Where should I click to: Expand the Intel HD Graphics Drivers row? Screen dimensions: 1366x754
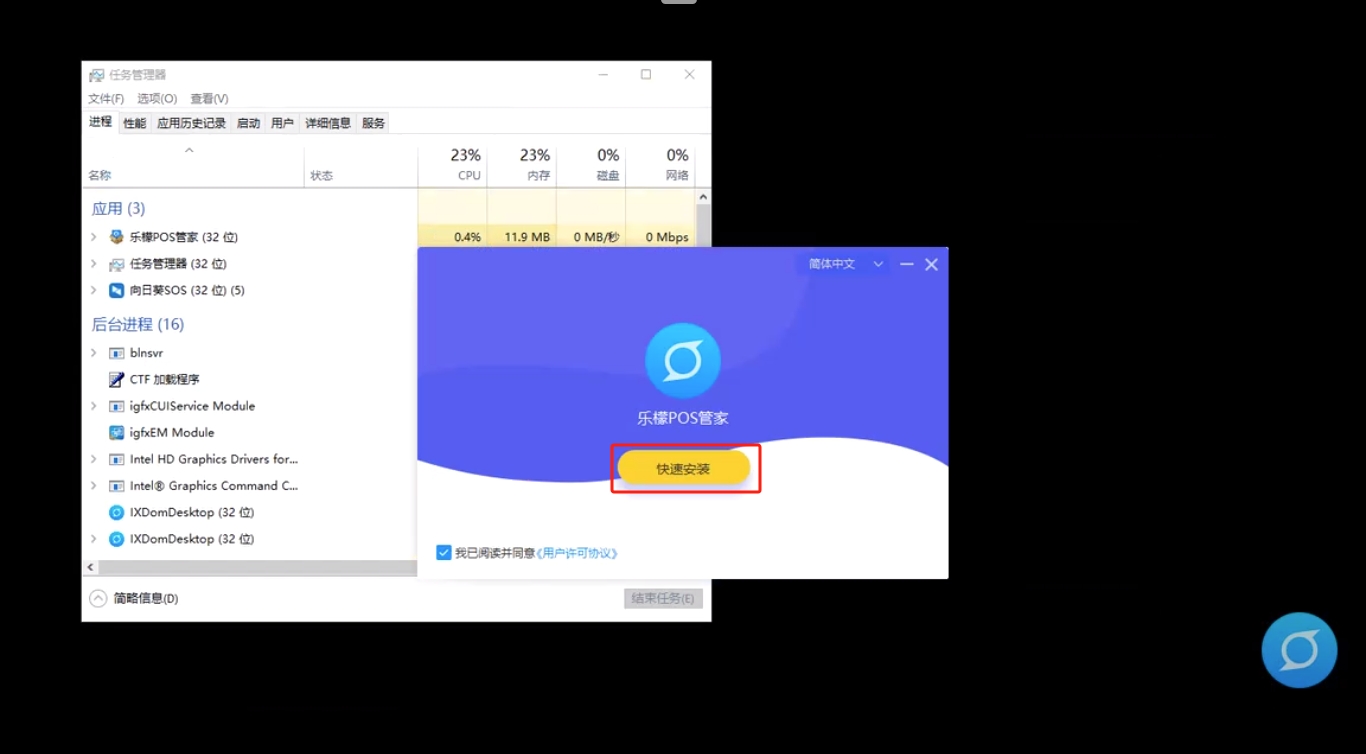pyautogui.click(x=93, y=459)
